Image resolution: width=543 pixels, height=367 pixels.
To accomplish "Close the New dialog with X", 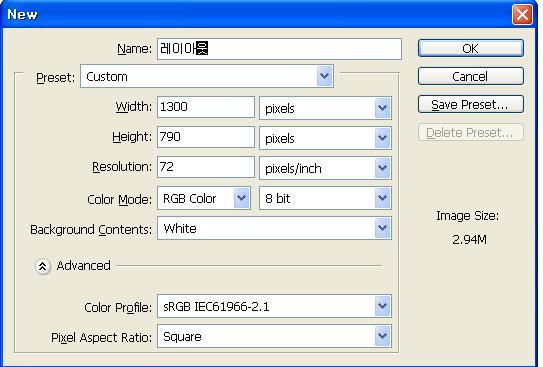I will (522, 15).
